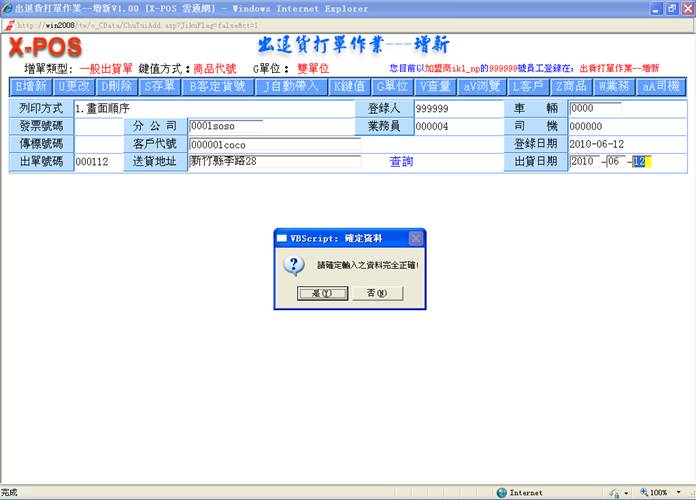Click the 否(N) button in the dialog
This screenshot has height=500, width=696.
[x=384, y=293]
